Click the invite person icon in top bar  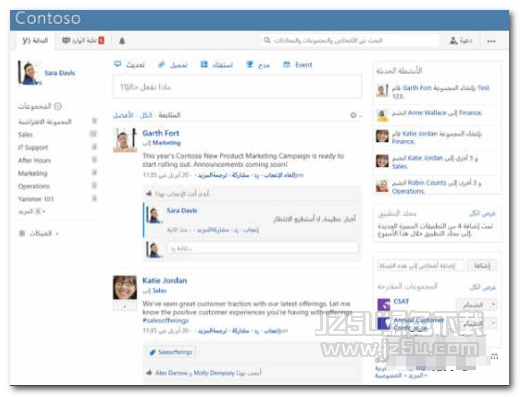[x=454, y=41]
